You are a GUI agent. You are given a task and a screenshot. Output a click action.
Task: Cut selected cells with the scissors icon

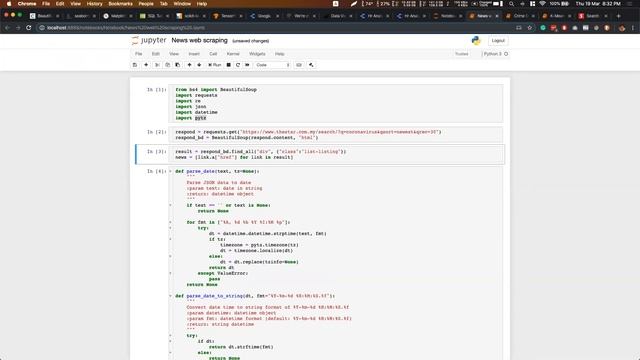click(157, 65)
